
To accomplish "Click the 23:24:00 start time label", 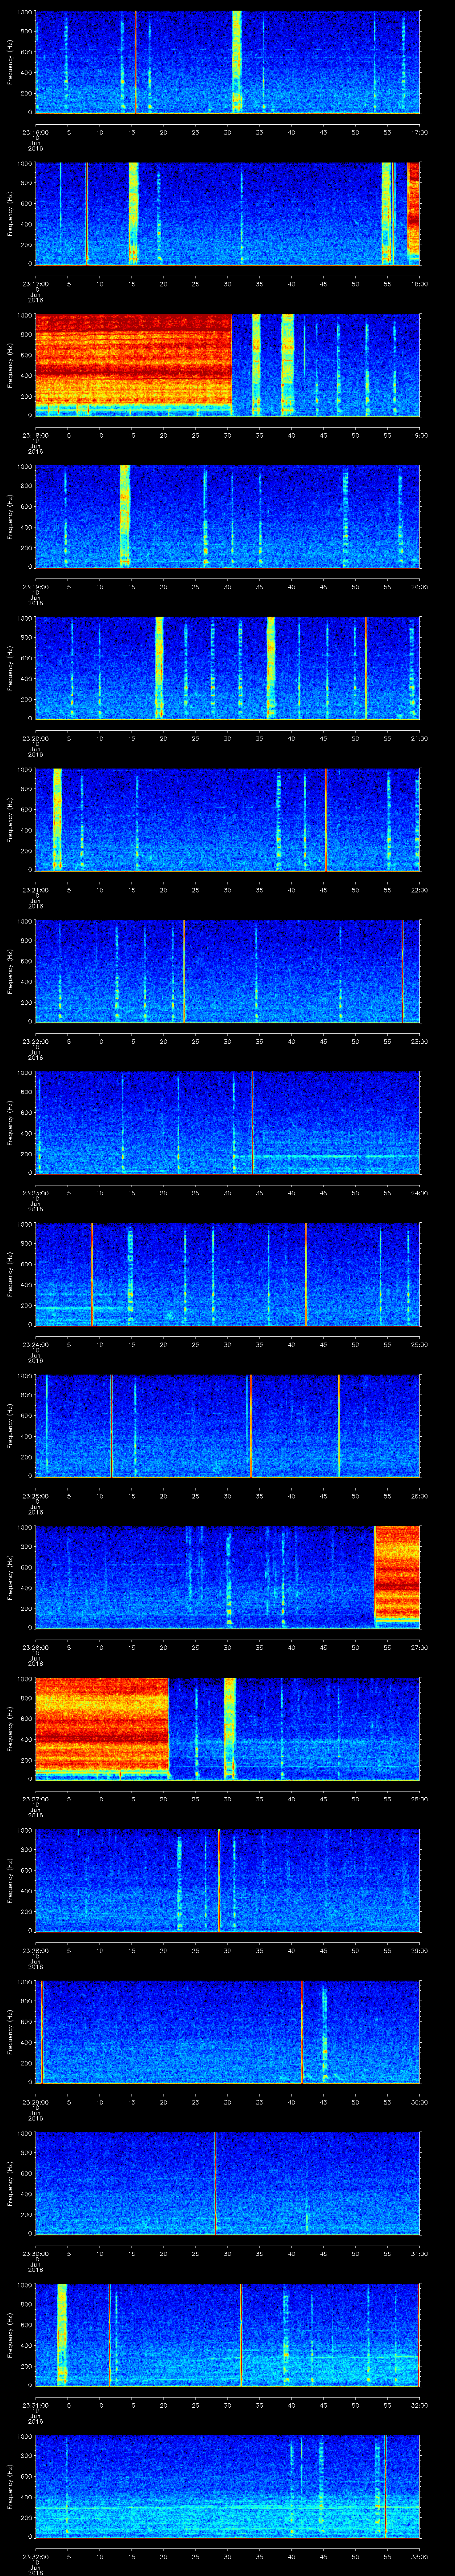I will [x=35, y=1344].
